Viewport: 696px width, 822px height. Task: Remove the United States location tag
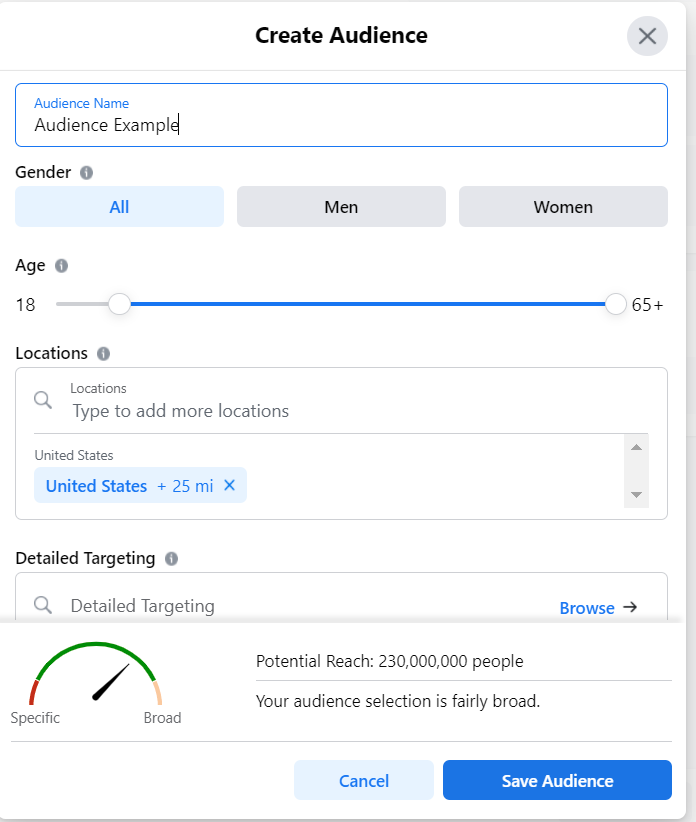(229, 485)
